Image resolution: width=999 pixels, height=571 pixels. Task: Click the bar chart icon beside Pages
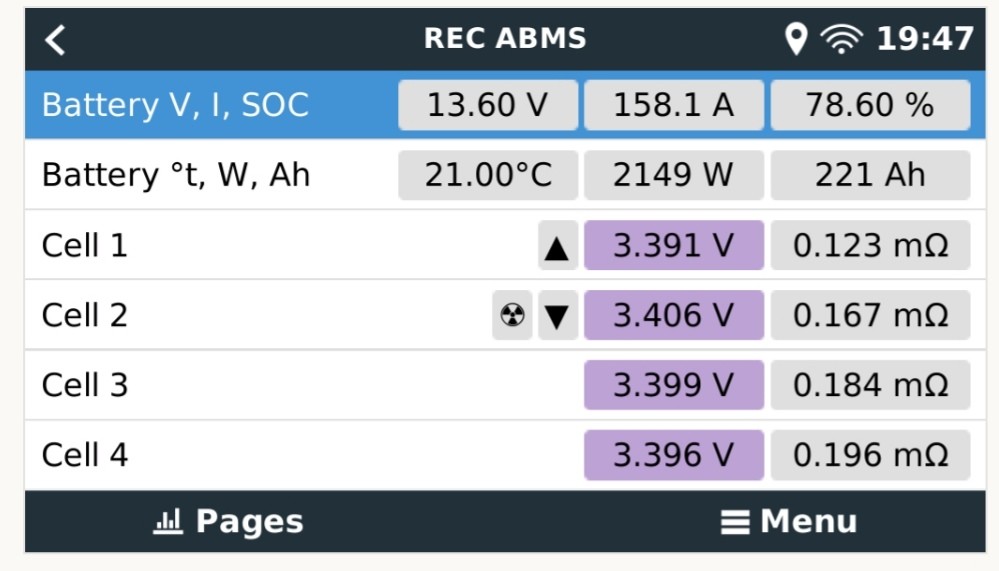tap(168, 521)
